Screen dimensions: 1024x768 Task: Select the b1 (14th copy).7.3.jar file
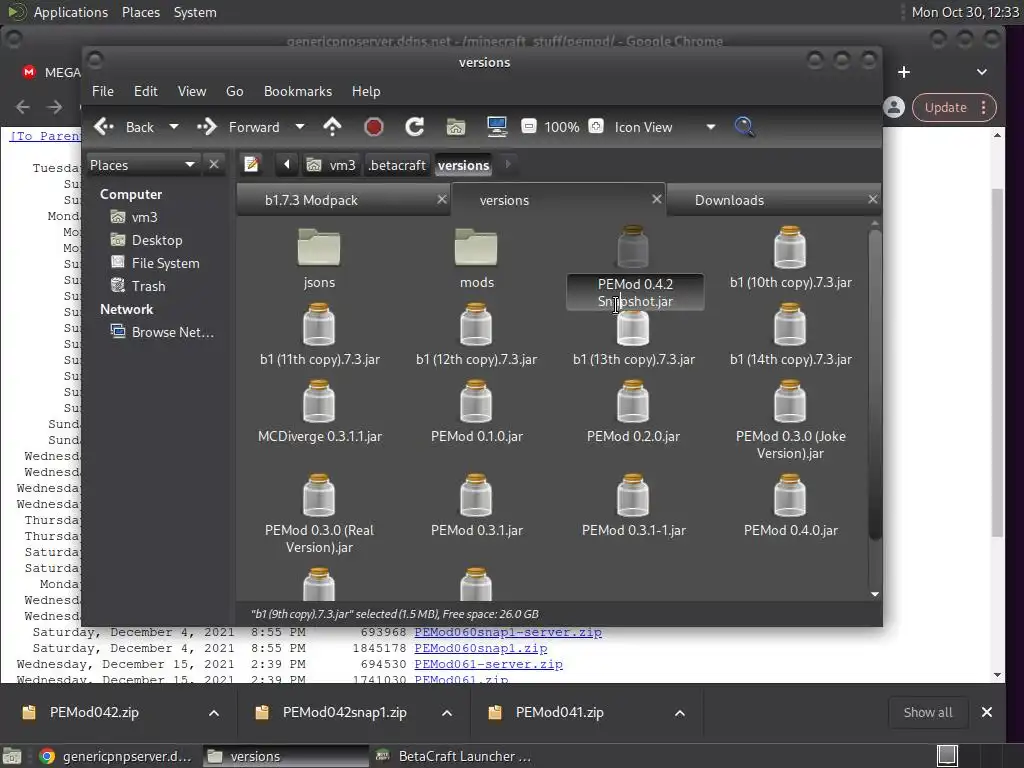[790, 334]
